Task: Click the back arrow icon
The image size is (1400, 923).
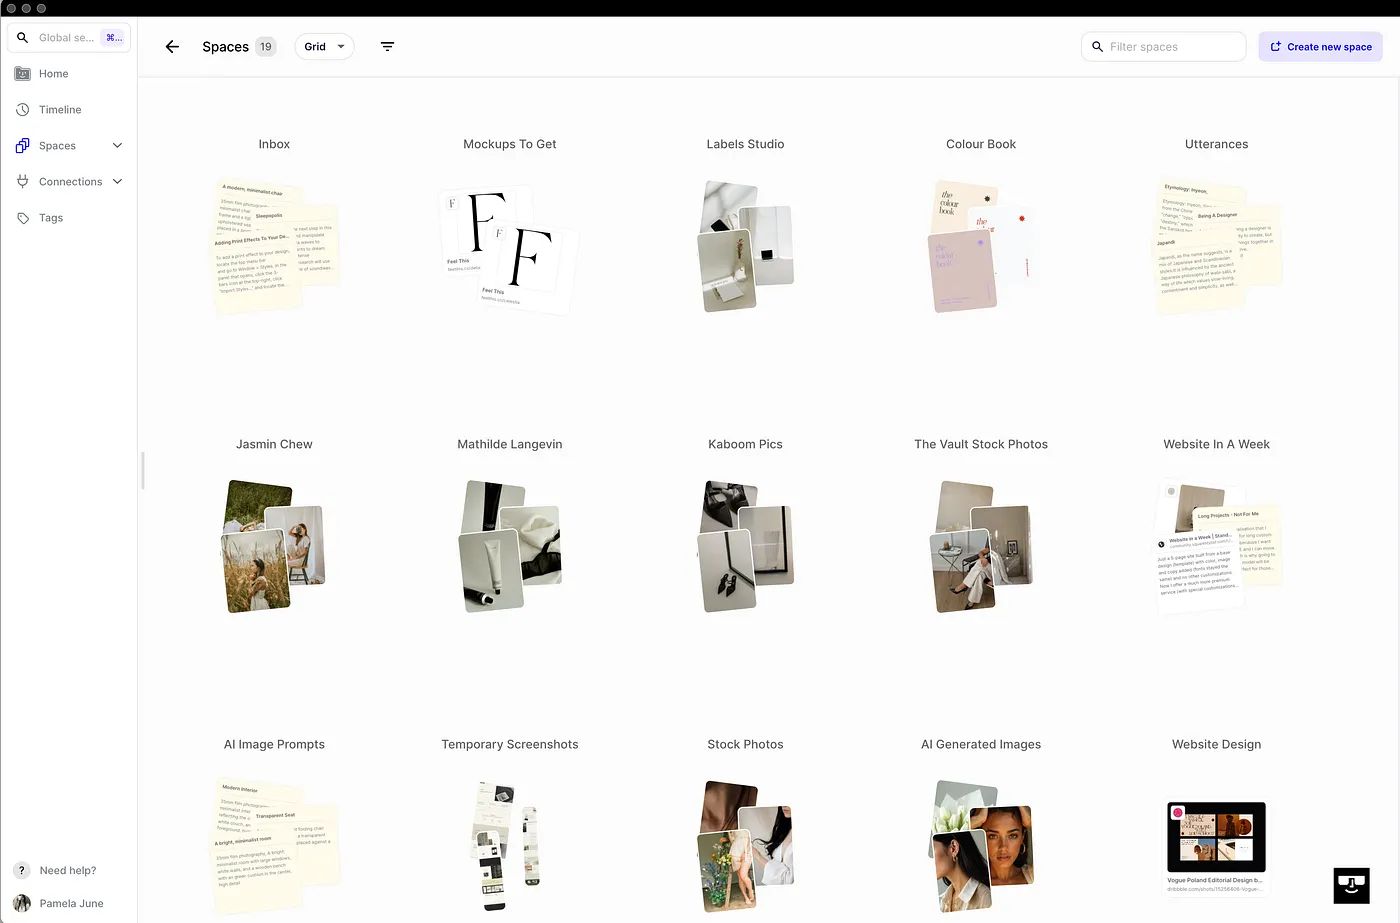Action: [172, 47]
